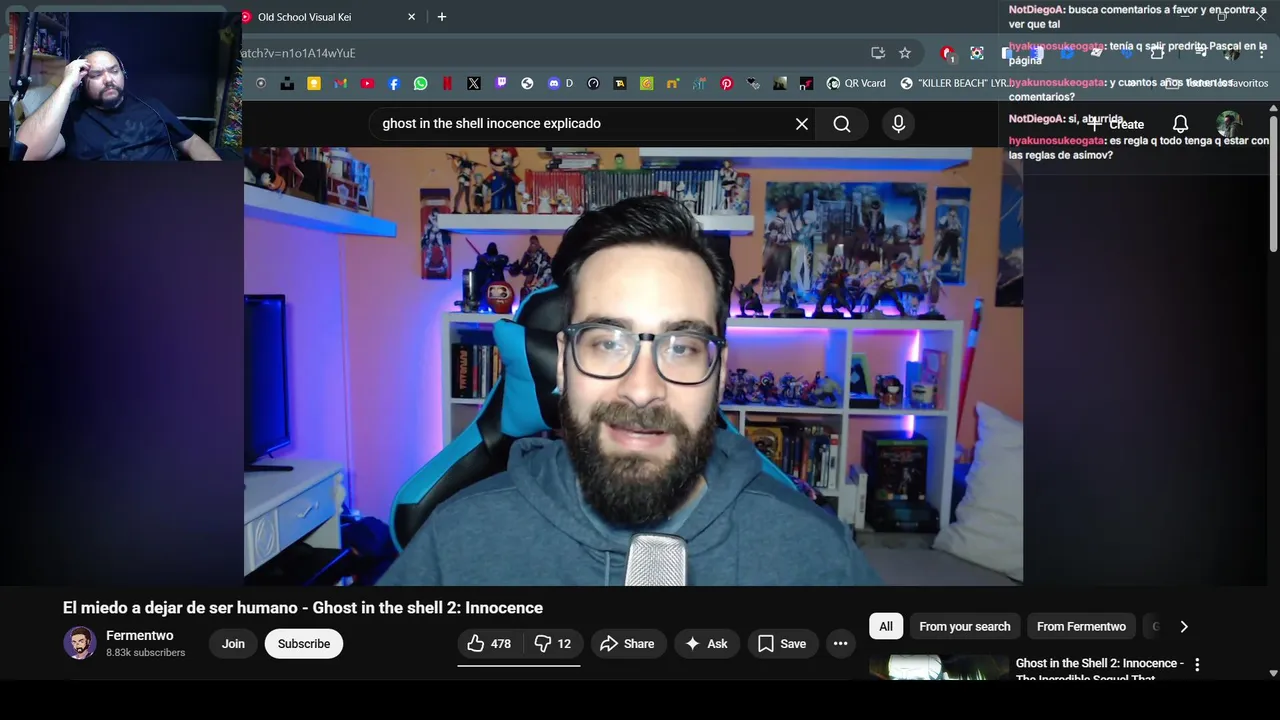Save the video to a playlist
The width and height of the screenshot is (1280, 720).
(782, 644)
